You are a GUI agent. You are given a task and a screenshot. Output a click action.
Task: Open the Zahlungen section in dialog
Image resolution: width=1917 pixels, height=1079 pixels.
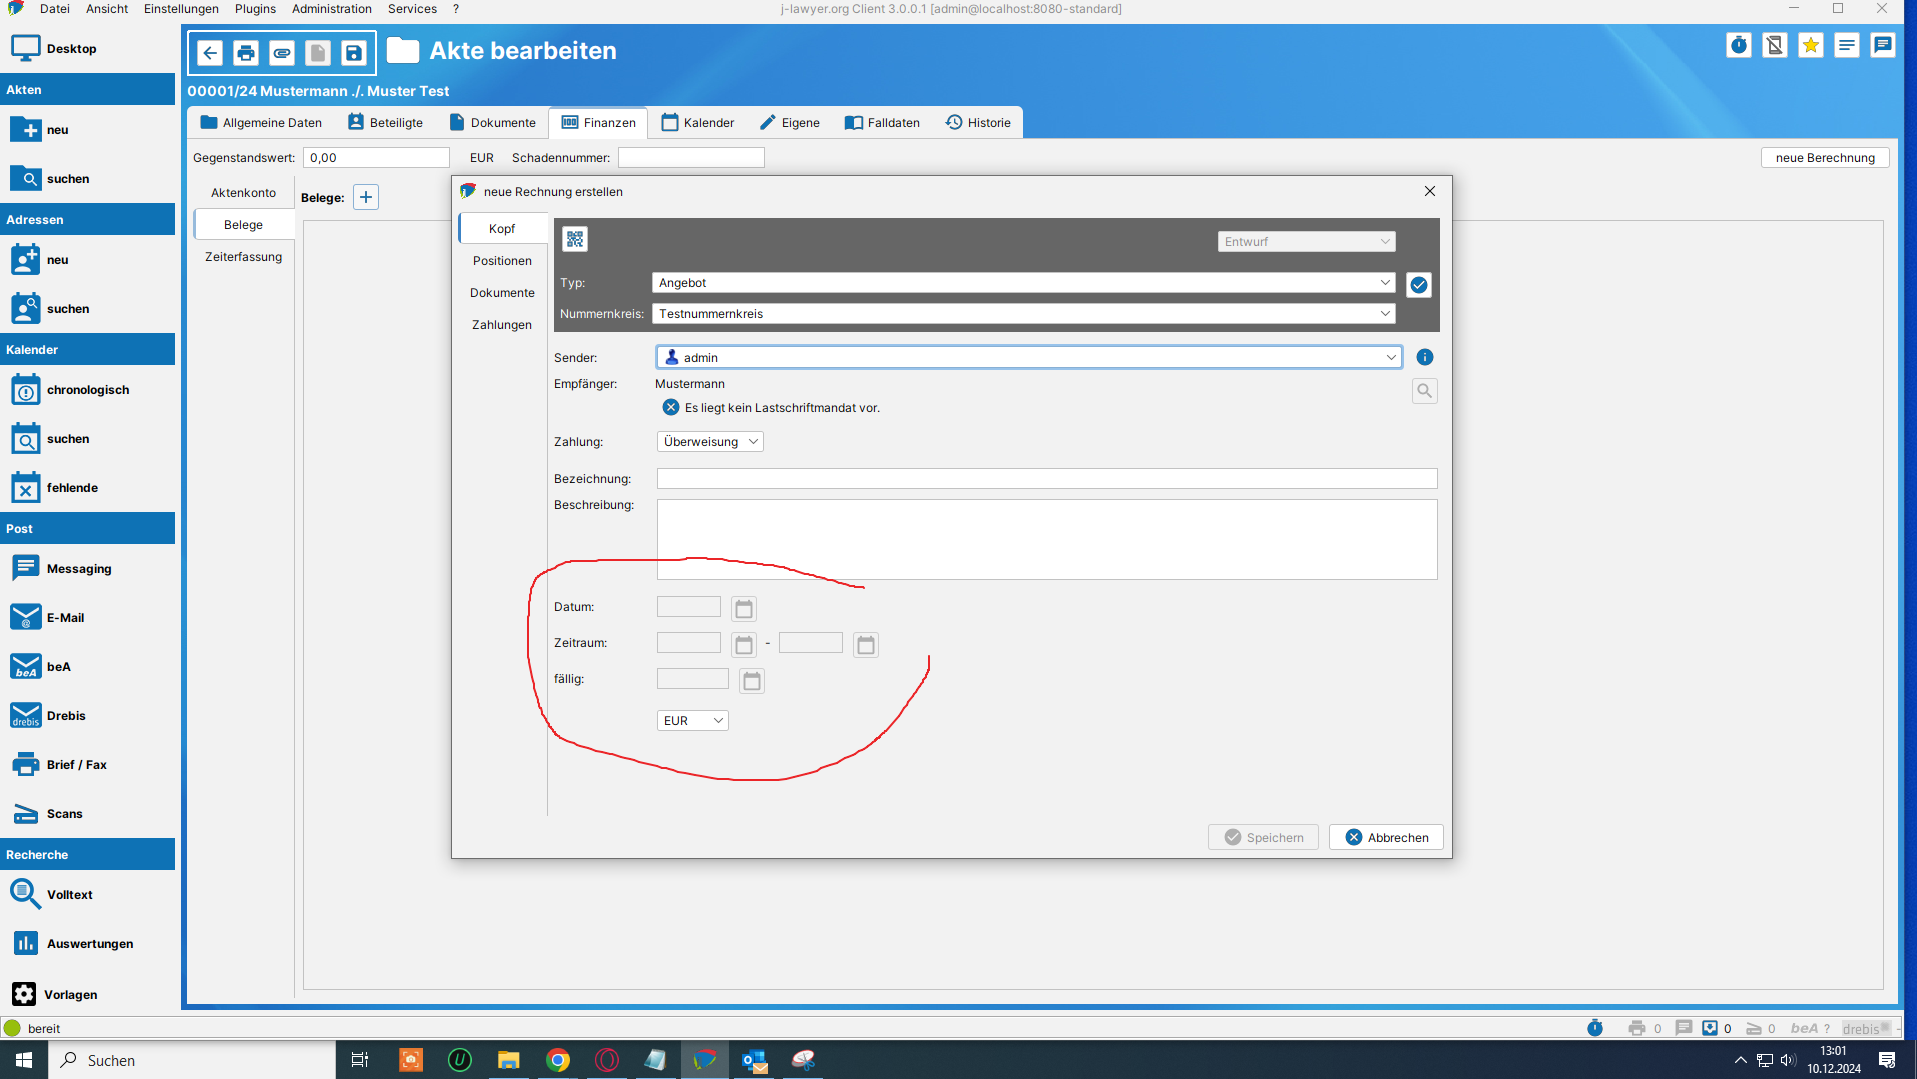(502, 324)
